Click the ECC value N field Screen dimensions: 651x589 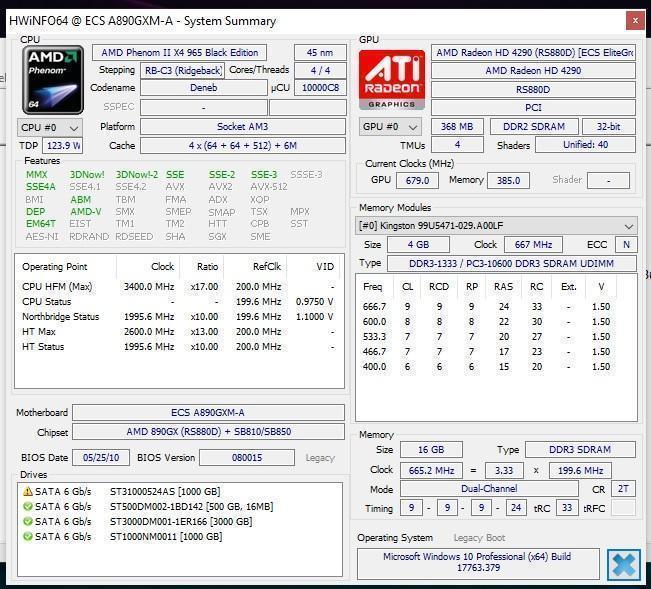[626, 244]
